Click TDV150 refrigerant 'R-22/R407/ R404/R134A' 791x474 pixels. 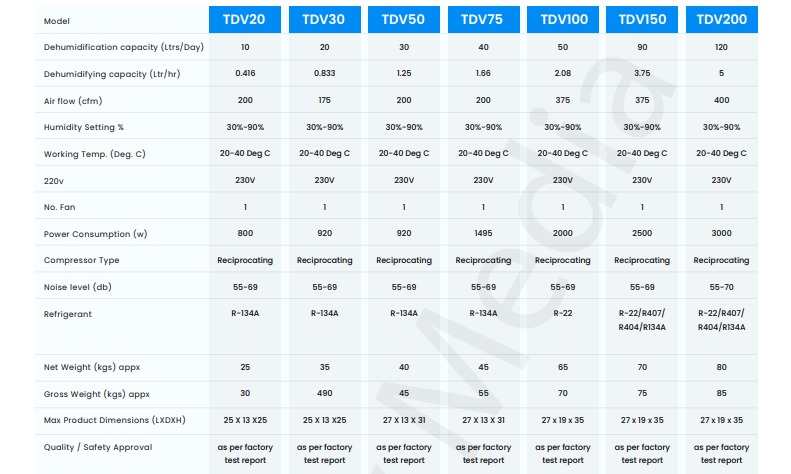[642, 320]
